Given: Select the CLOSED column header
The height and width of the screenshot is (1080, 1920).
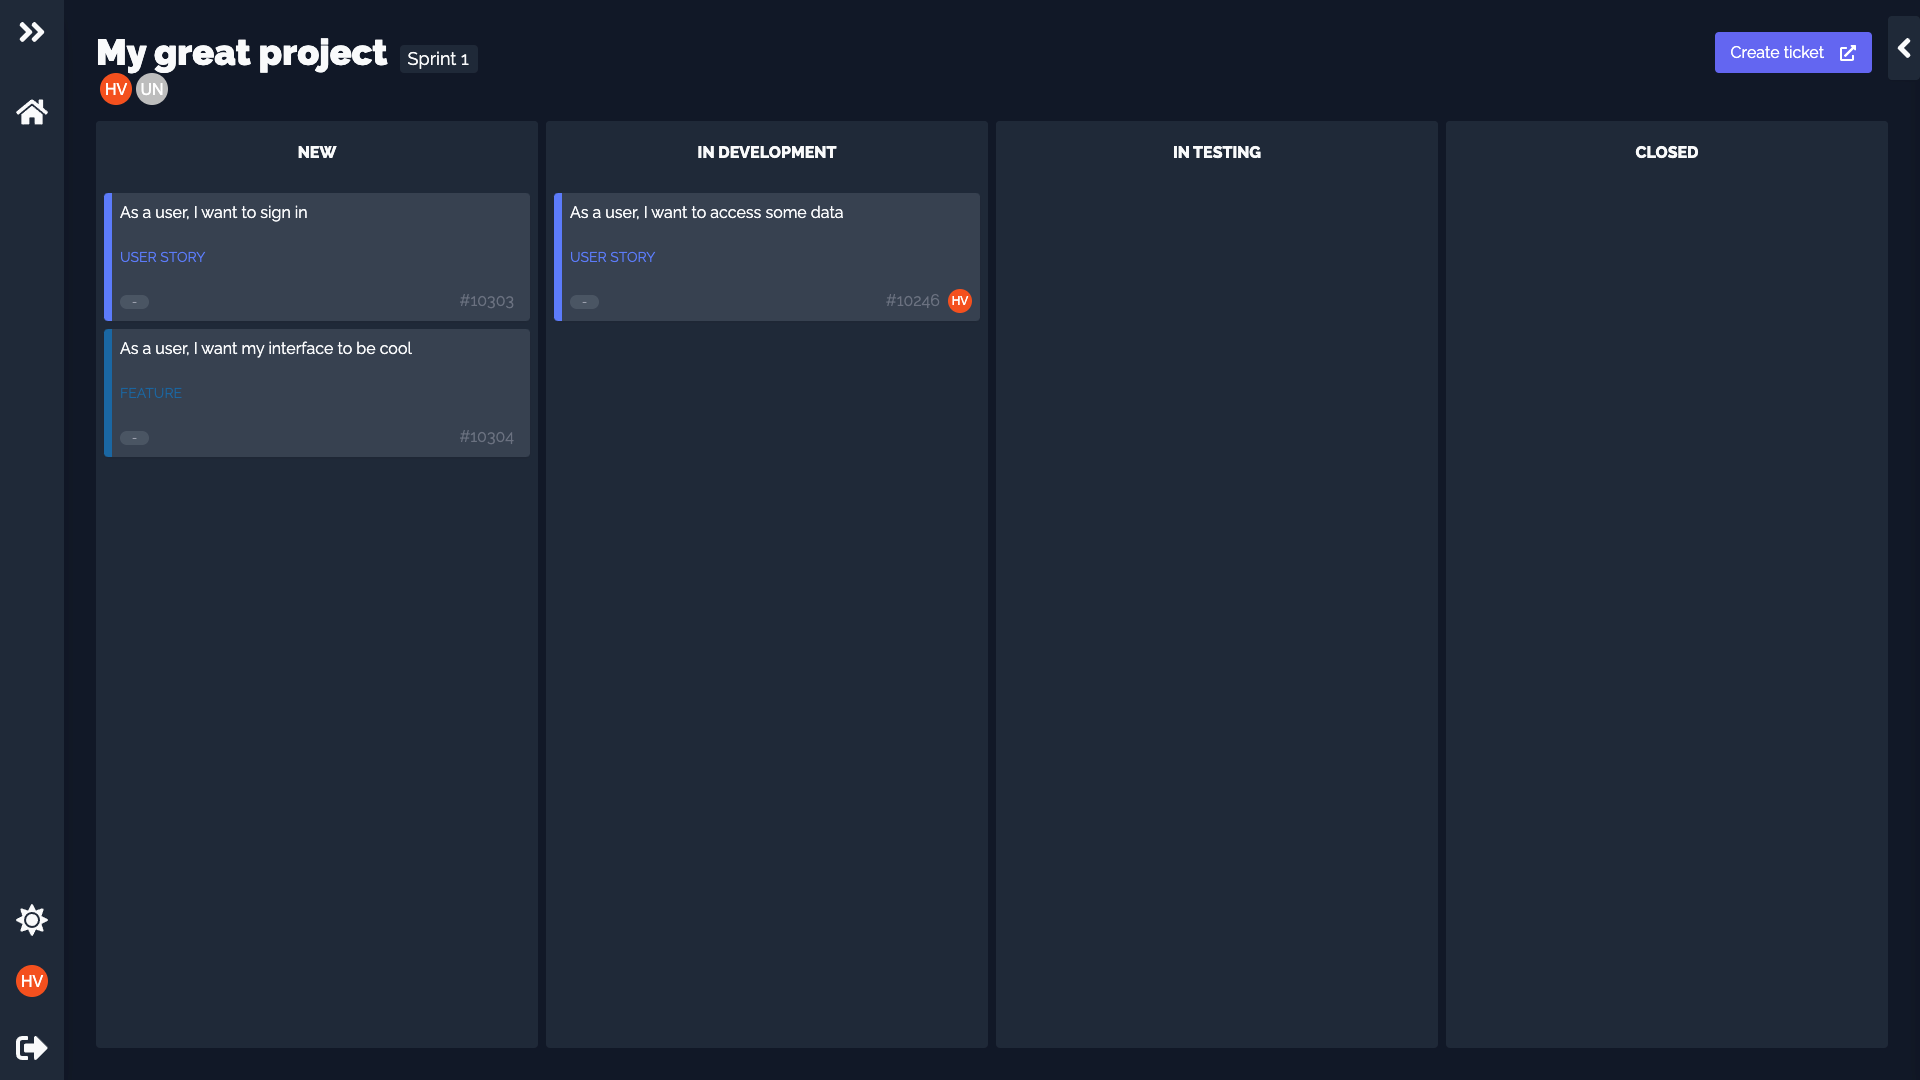Looking at the screenshot, I should coord(1666,152).
